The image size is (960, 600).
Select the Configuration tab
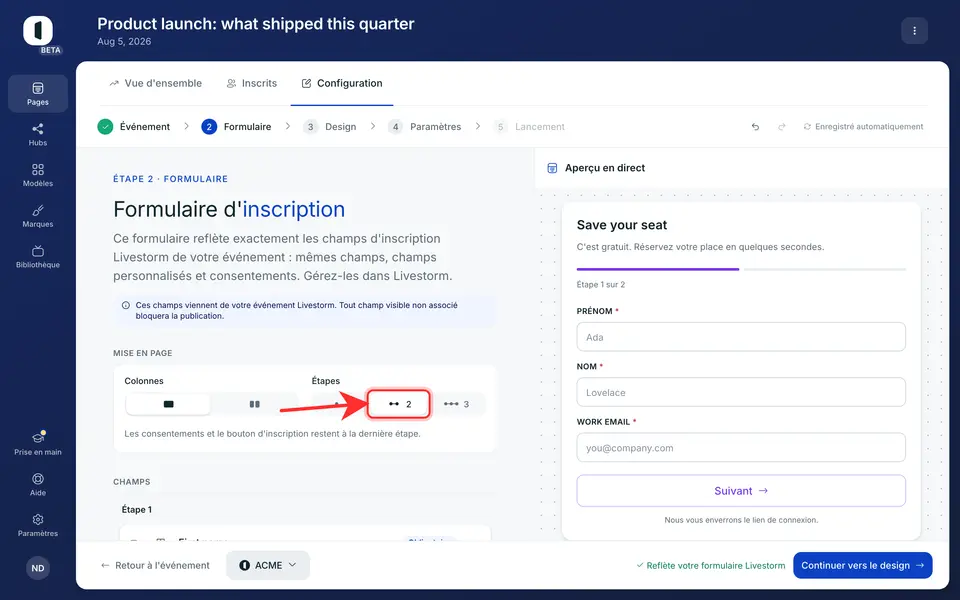(x=342, y=83)
